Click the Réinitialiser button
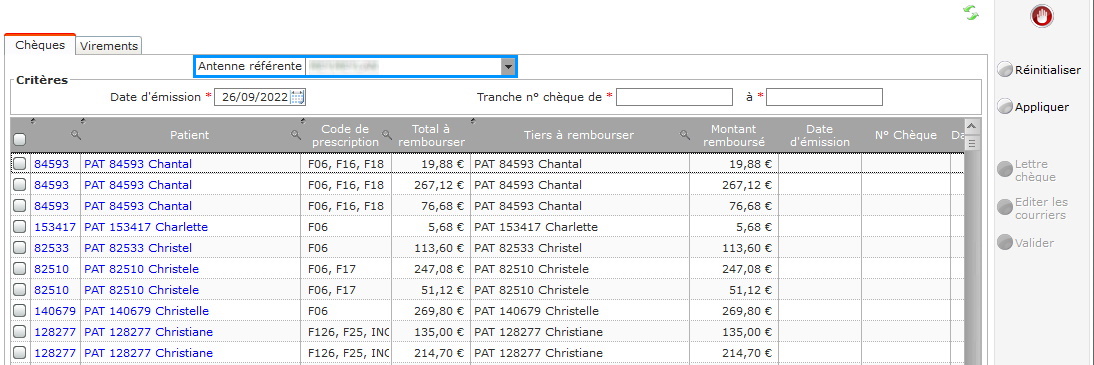1094x365 pixels. (x=1040, y=70)
